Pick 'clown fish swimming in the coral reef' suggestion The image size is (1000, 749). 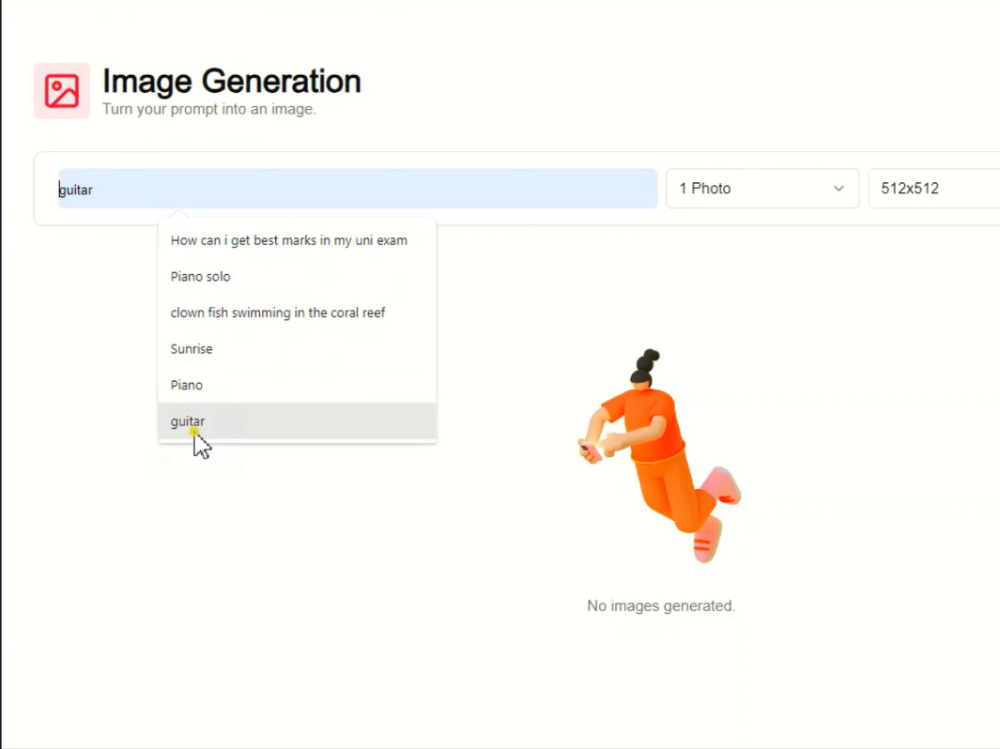297,313
